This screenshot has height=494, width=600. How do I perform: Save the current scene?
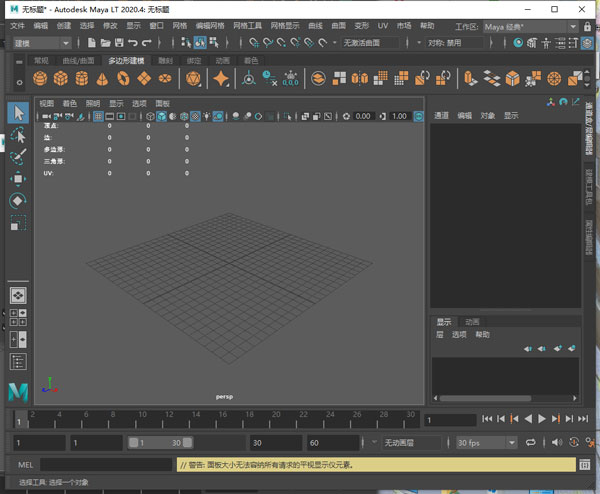tap(119, 42)
